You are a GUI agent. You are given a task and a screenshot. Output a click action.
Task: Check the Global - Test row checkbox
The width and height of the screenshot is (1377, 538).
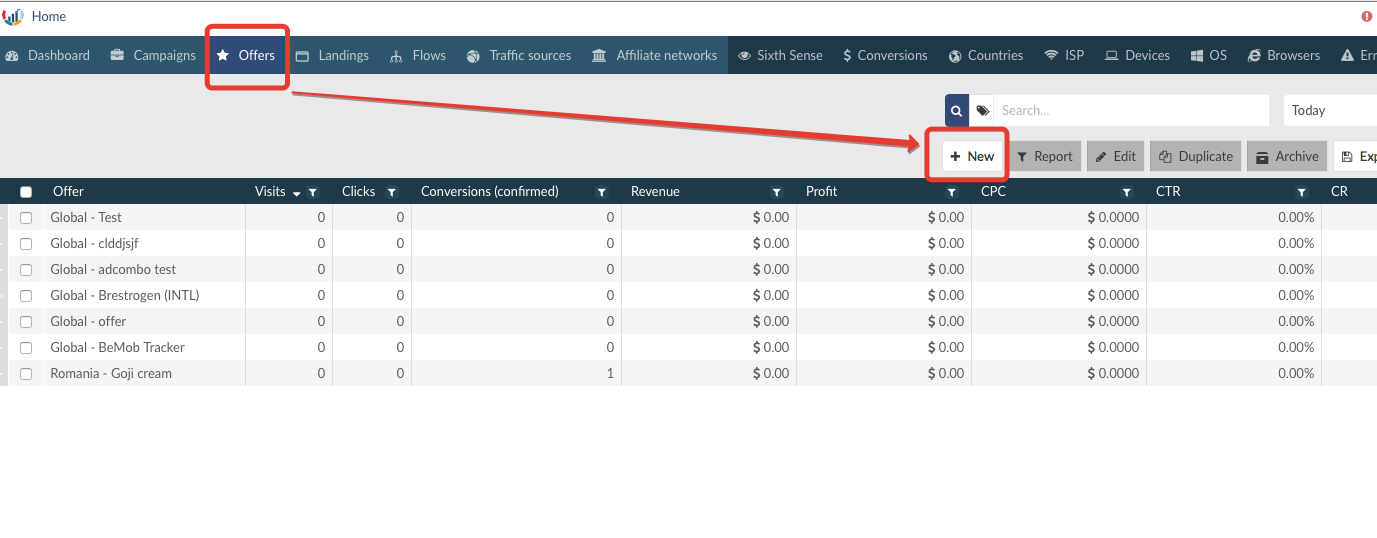pos(26,218)
